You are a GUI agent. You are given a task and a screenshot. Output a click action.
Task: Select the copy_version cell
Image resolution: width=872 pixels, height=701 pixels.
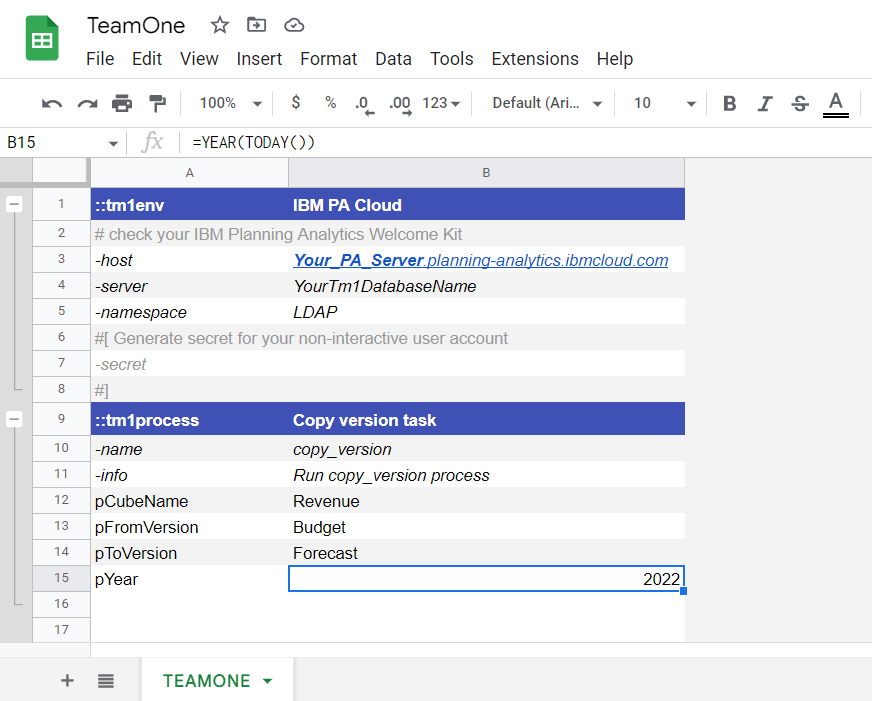487,449
